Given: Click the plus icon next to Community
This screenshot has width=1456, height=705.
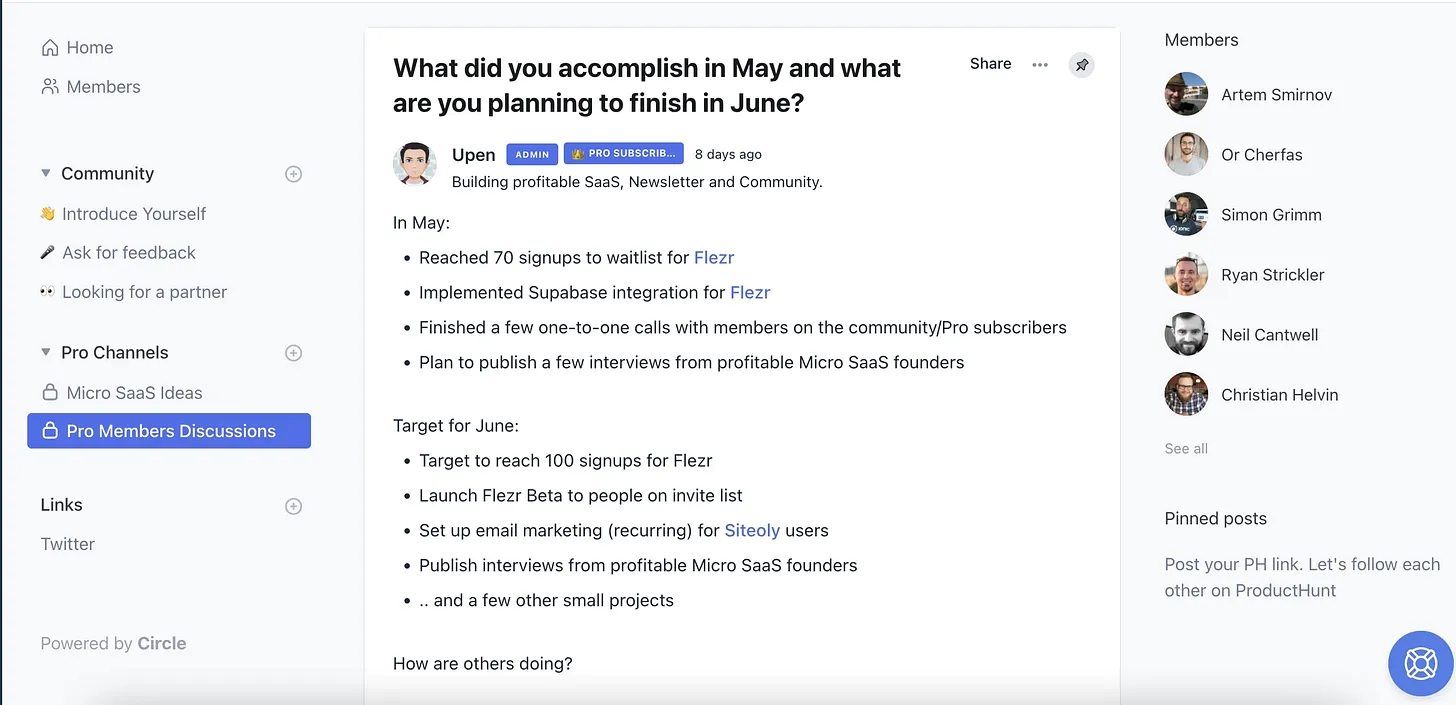Looking at the screenshot, I should (x=294, y=174).
